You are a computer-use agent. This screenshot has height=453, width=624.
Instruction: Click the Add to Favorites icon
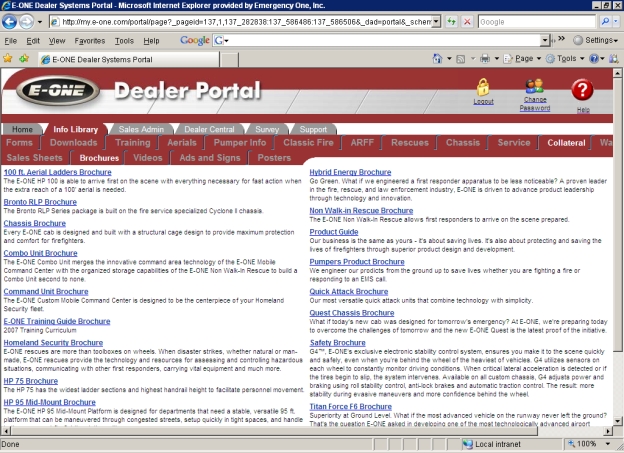click(24, 59)
